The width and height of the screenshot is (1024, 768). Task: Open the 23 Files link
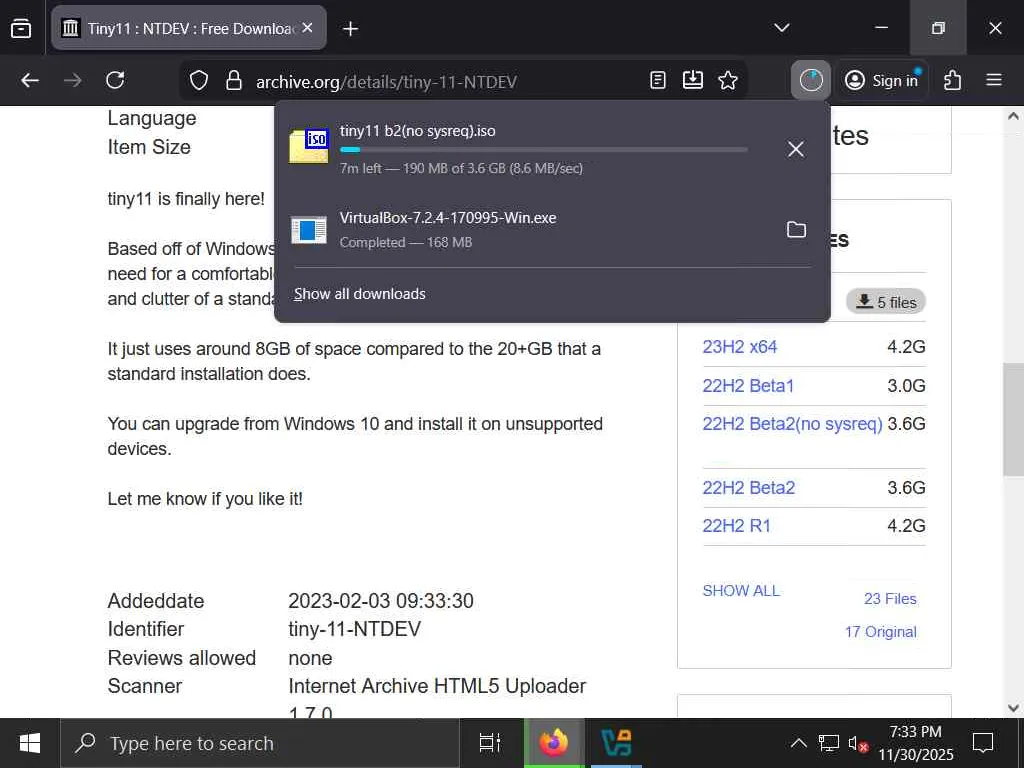(x=890, y=599)
